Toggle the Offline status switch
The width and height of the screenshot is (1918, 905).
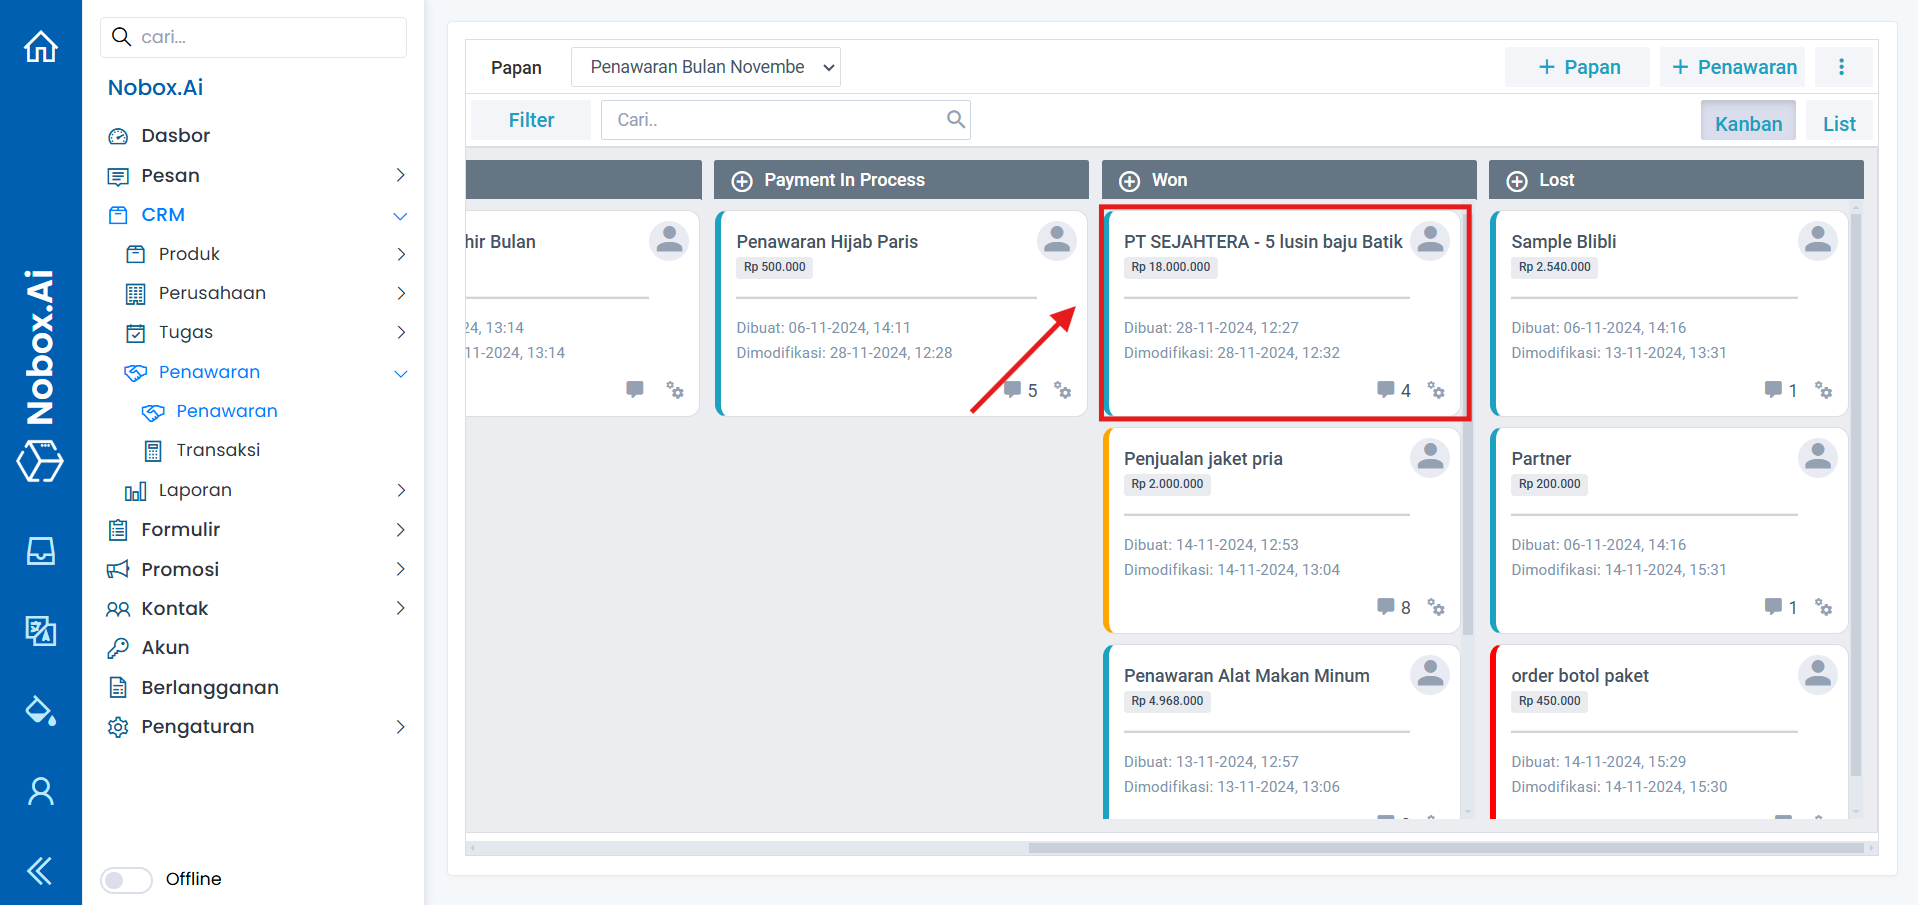click(126, 880)
